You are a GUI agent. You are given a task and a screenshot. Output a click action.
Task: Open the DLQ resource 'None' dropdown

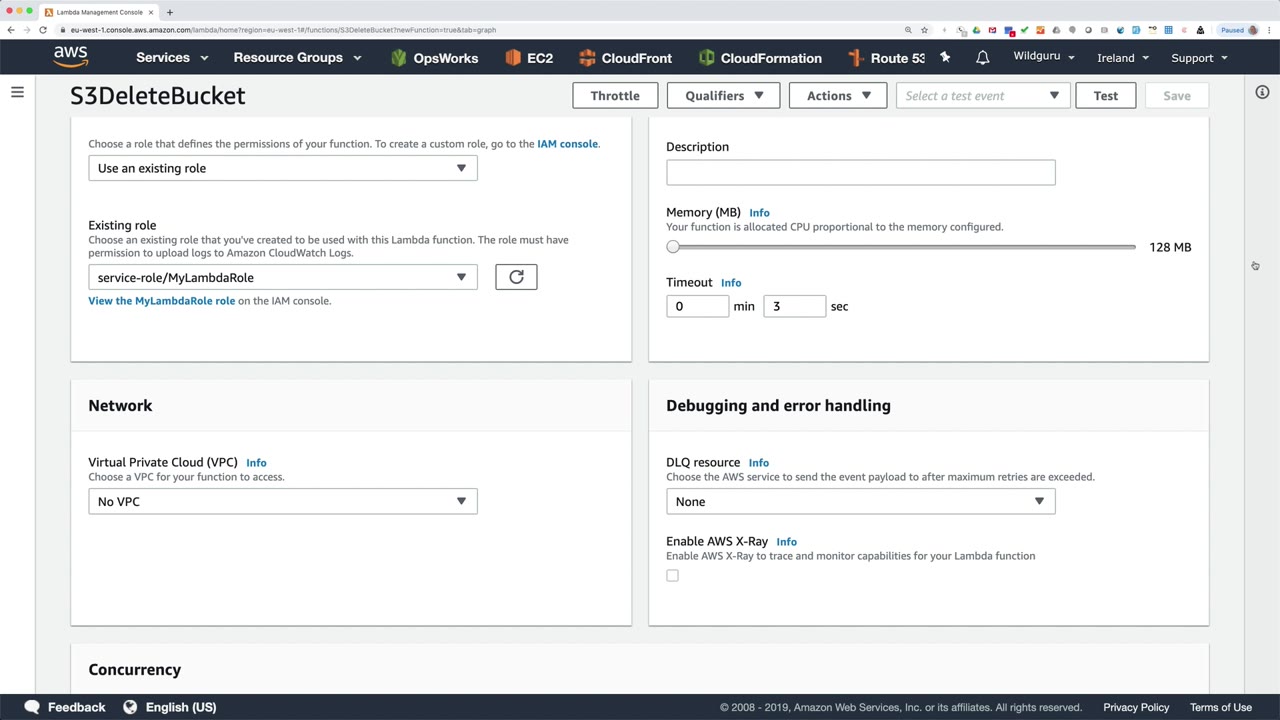pos(861,501)
